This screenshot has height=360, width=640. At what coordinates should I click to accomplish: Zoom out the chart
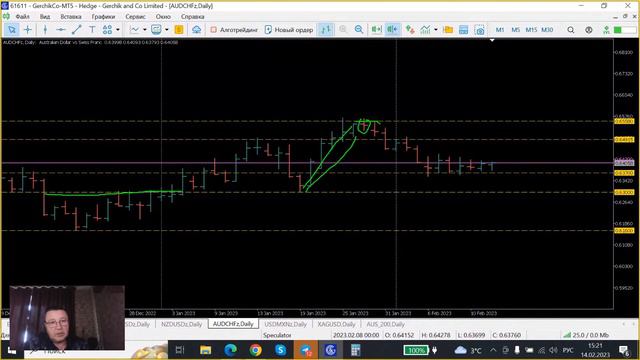click(x=359, y=29)
